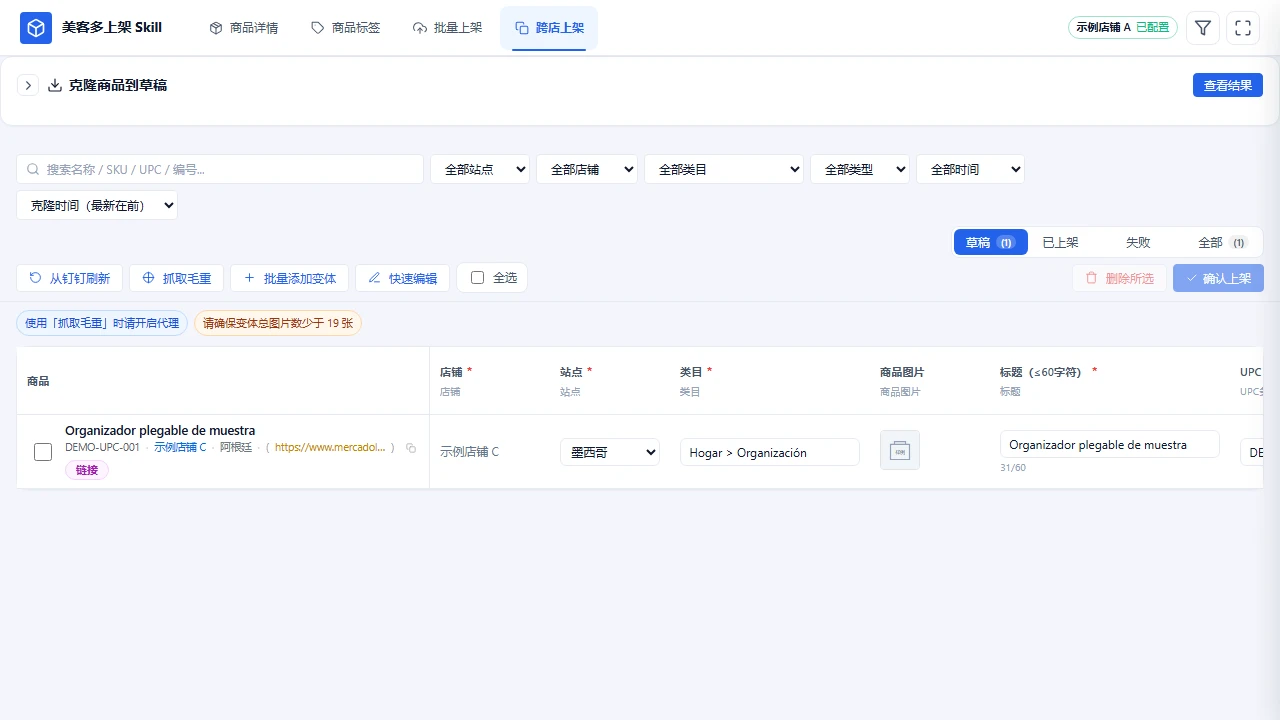The height and width of the screenshot is (720, 1280).
Task: Click the product name Organizador plegable de muestra
Action: coord(160,430)
